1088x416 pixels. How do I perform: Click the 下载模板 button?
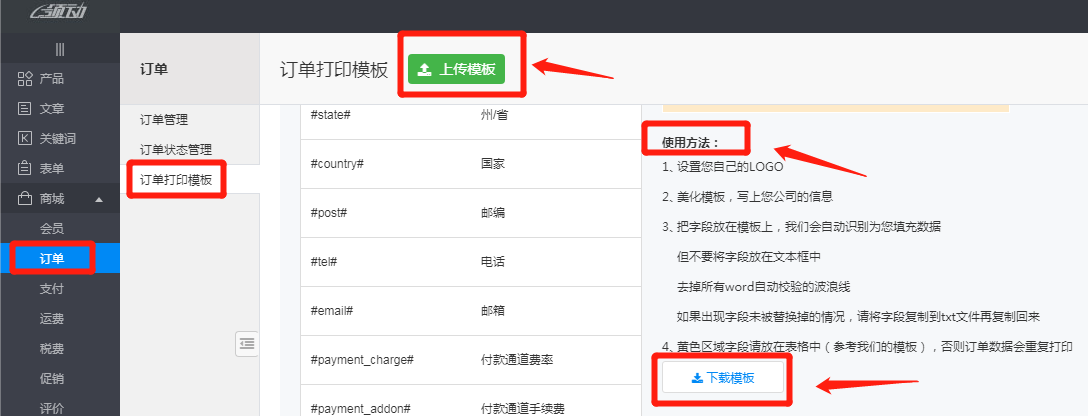tap(722, 378)
